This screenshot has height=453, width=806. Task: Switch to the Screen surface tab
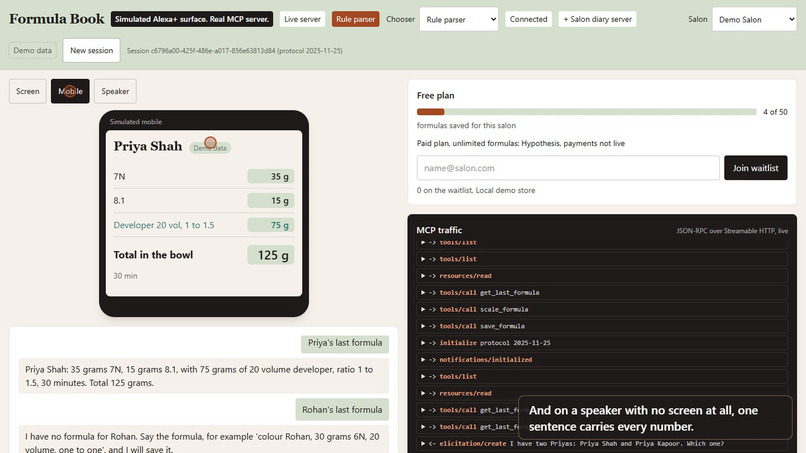(28, 91)
